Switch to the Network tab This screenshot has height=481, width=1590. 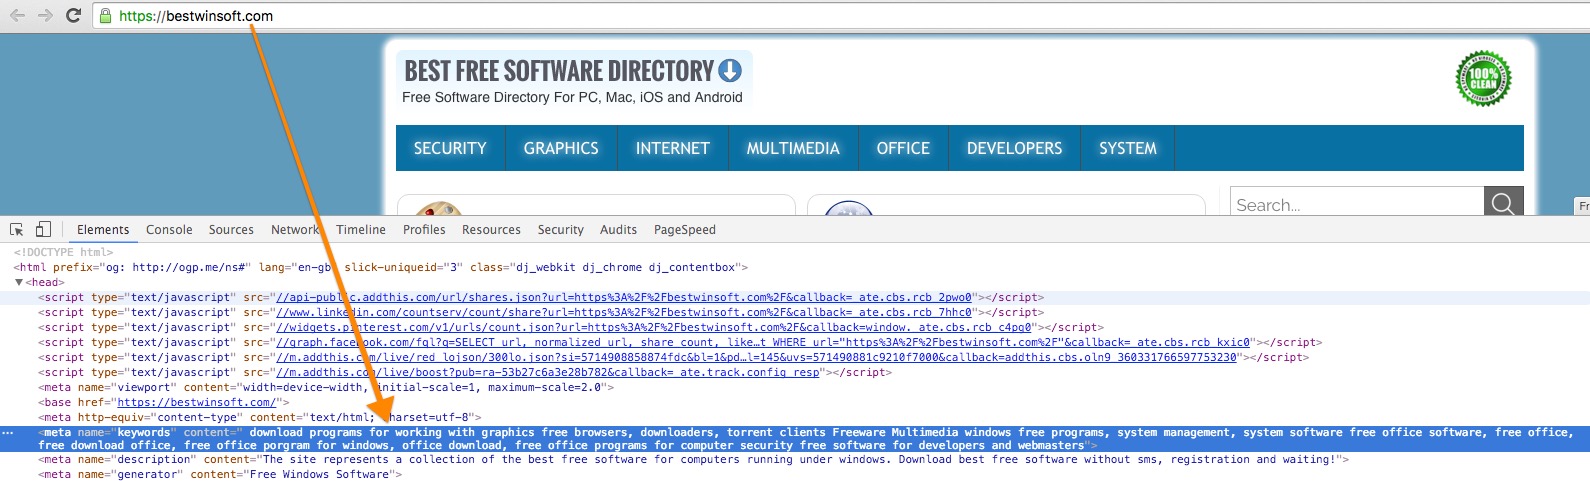296,230
